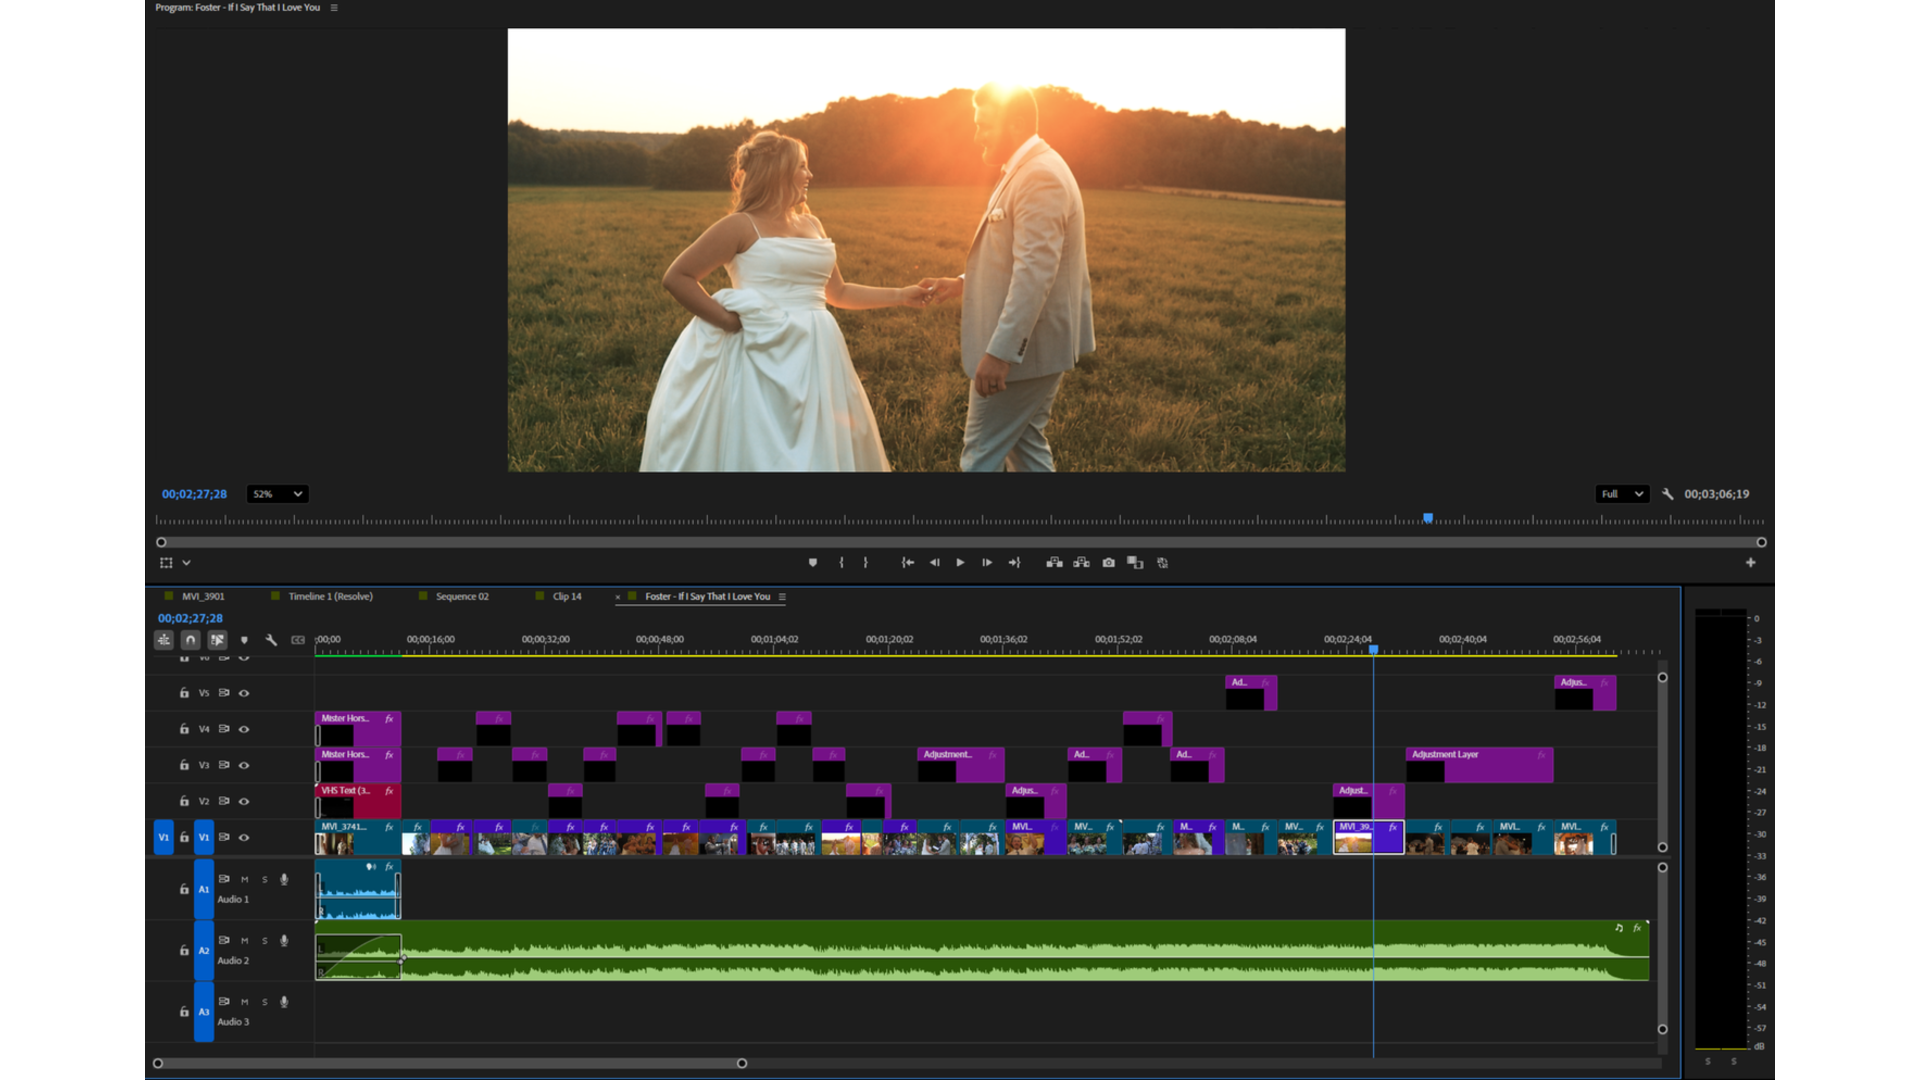Open Timeline Display Settings wrench

click(271, 640)
